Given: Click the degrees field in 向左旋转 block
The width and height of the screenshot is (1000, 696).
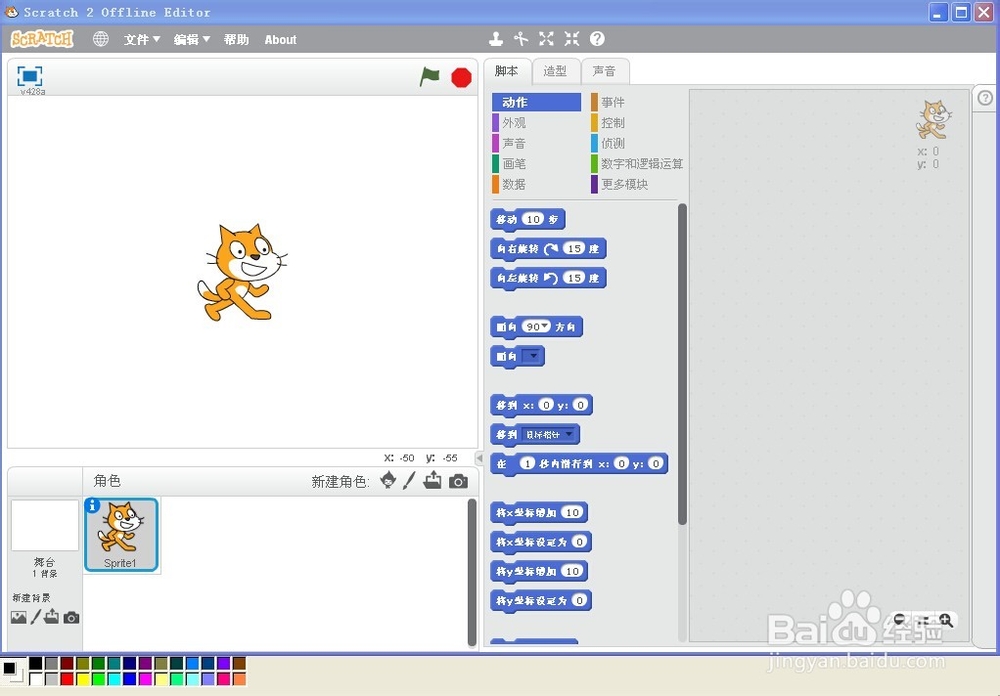Looking at the screenshot, I should tap(574, 278).
